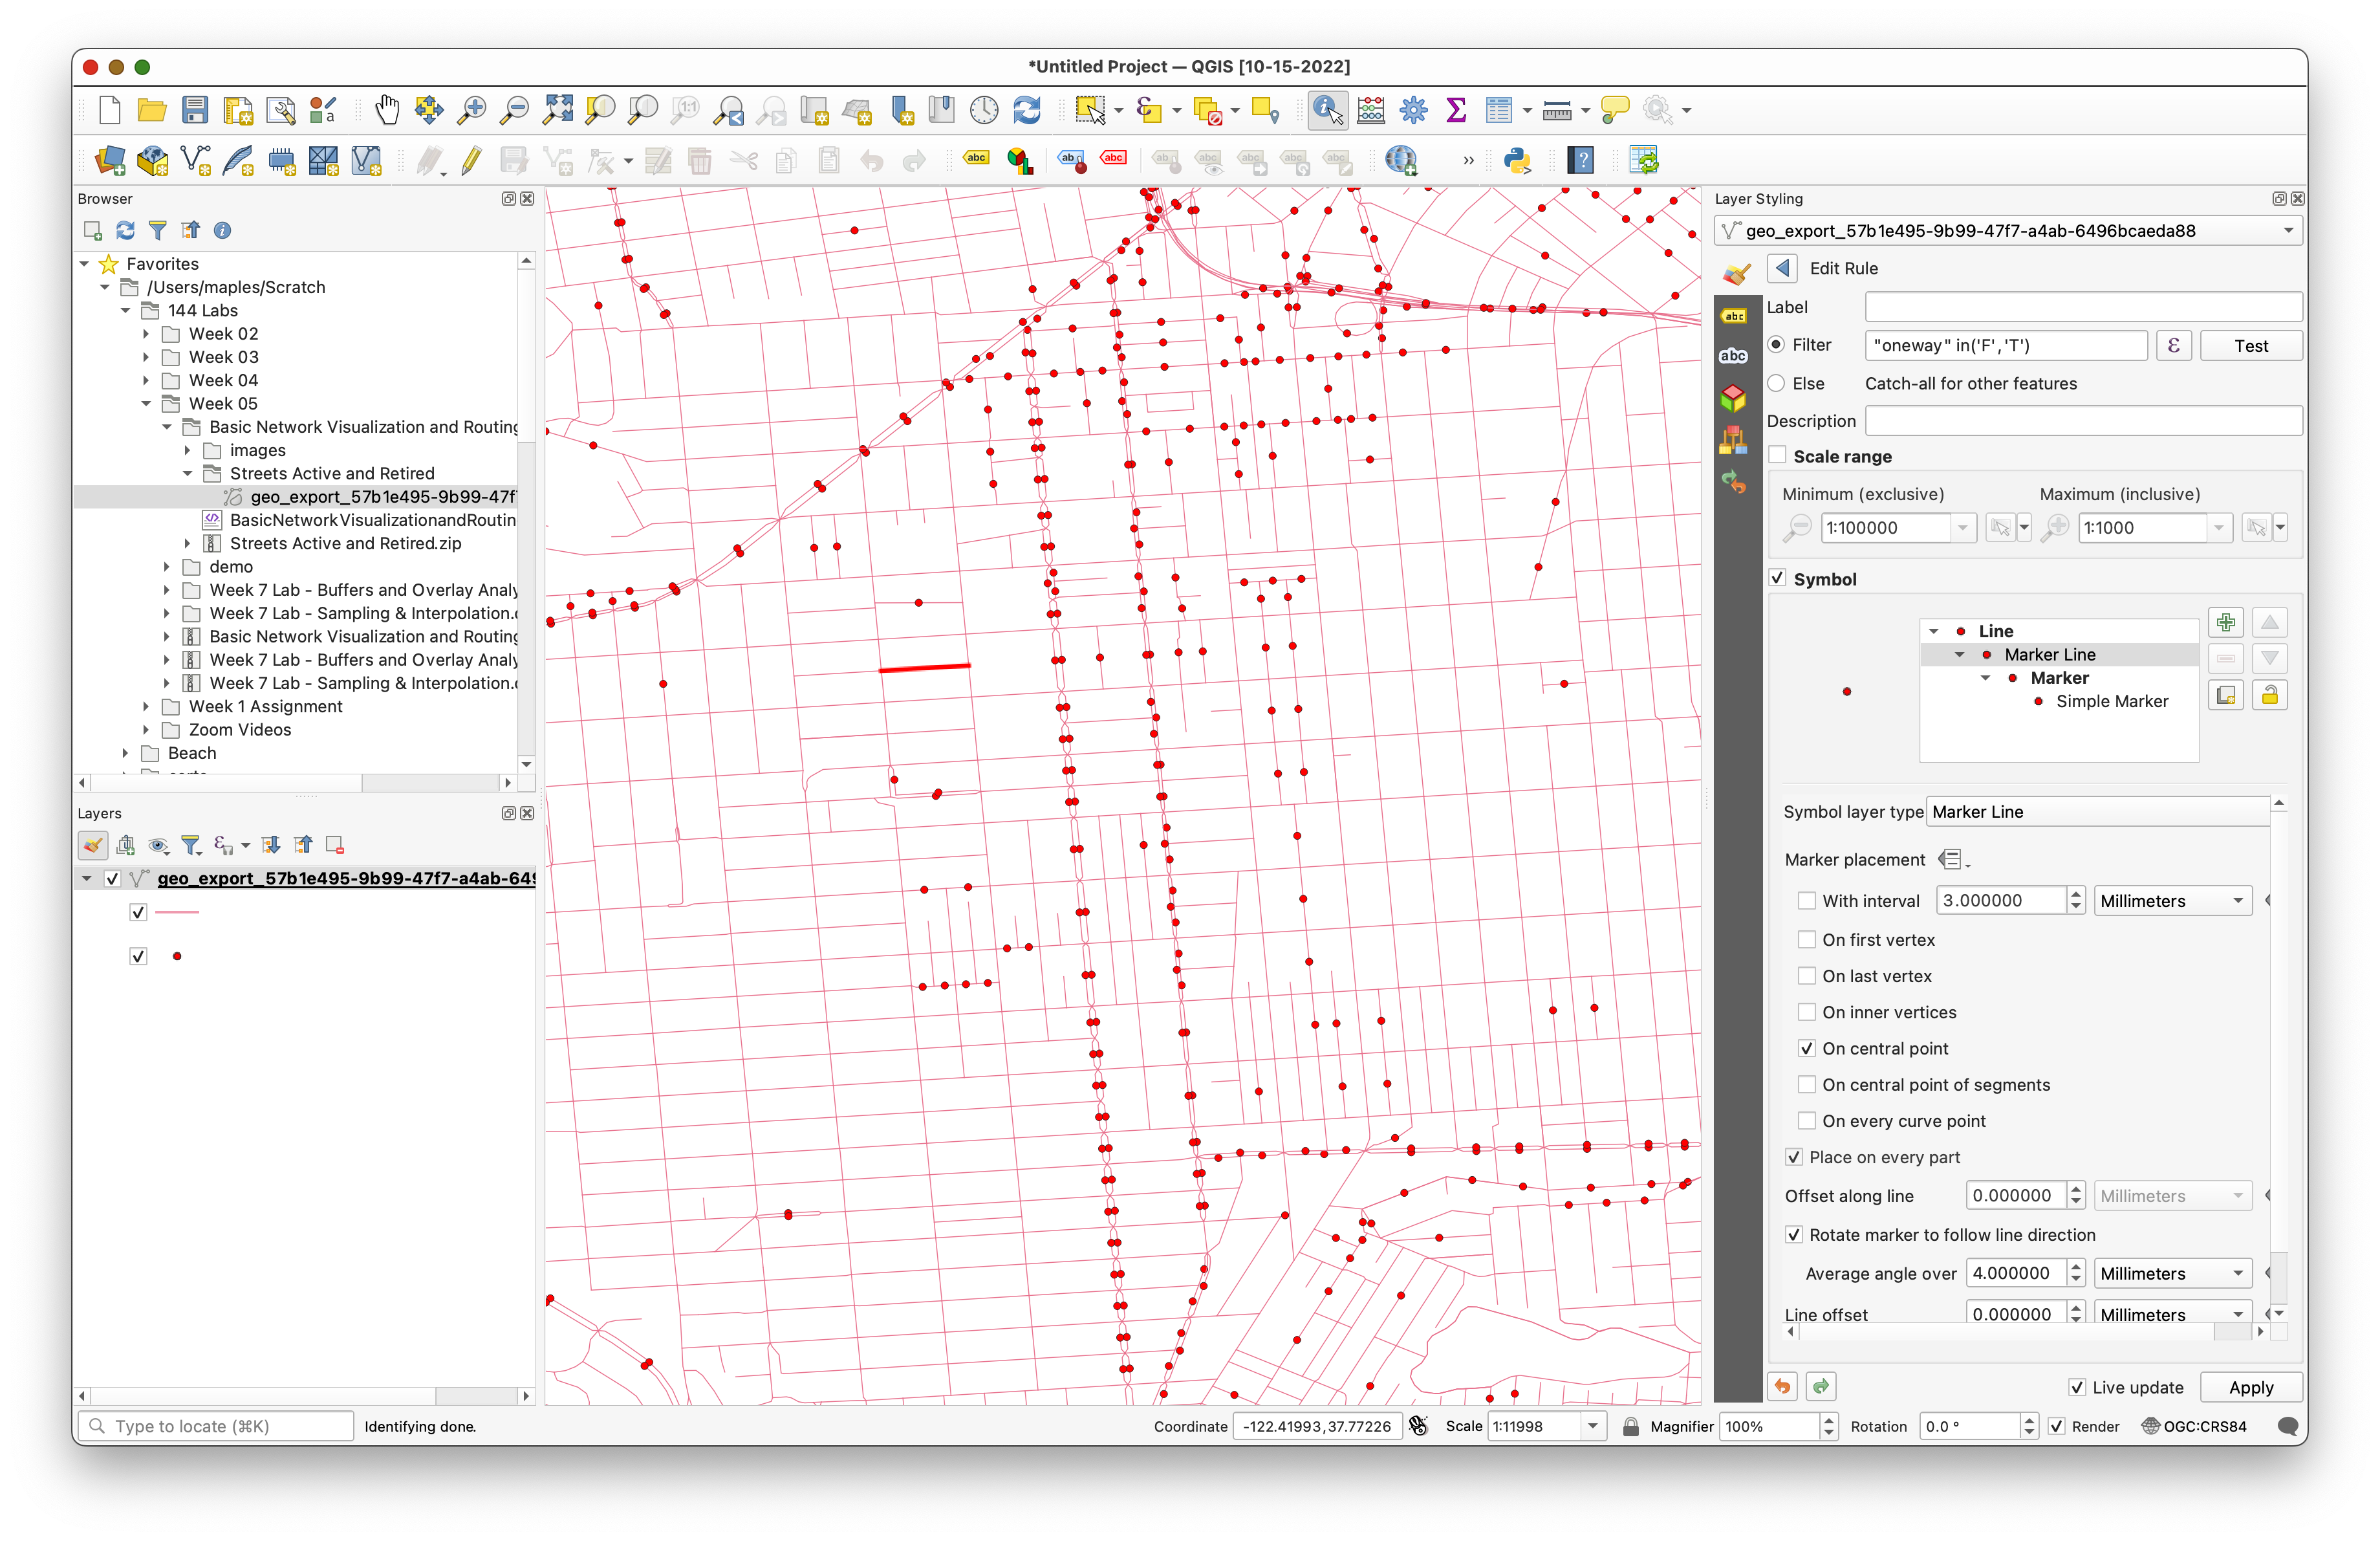
Task: Click the Refresh map canvas icon
Action: point(1027,110)
